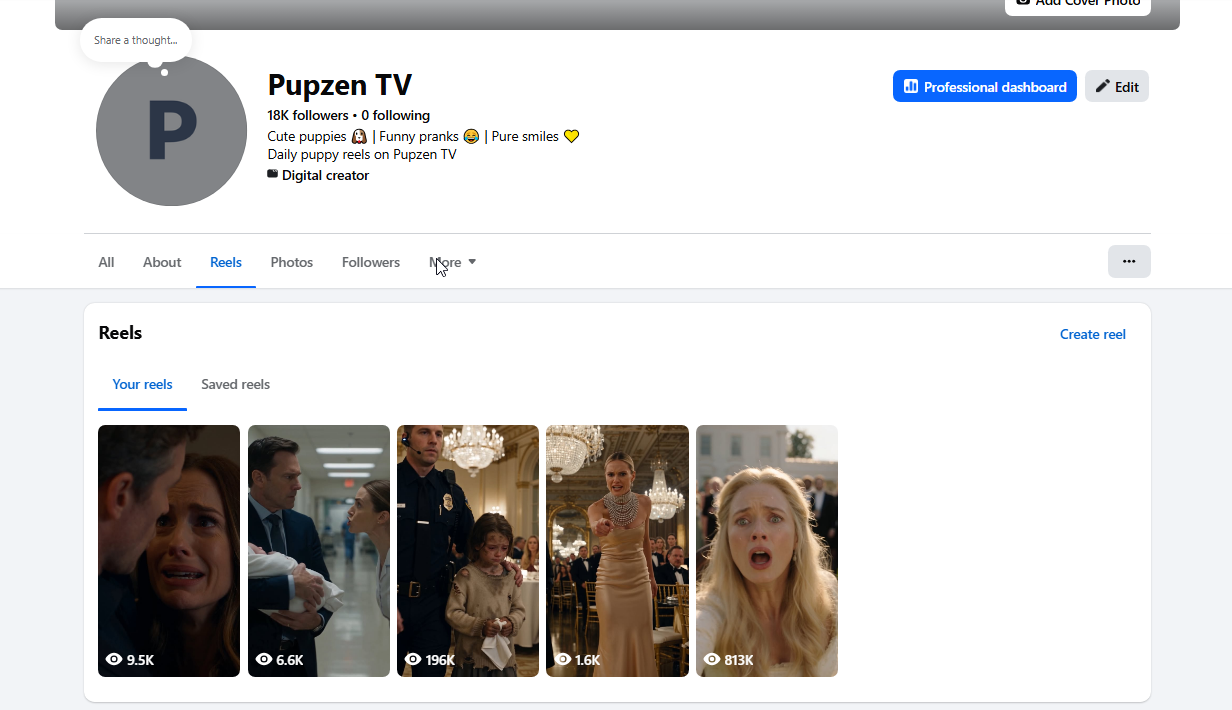Open the reel with 6.6K views
The image size is (1232, 710).
(x=319, y=551)
